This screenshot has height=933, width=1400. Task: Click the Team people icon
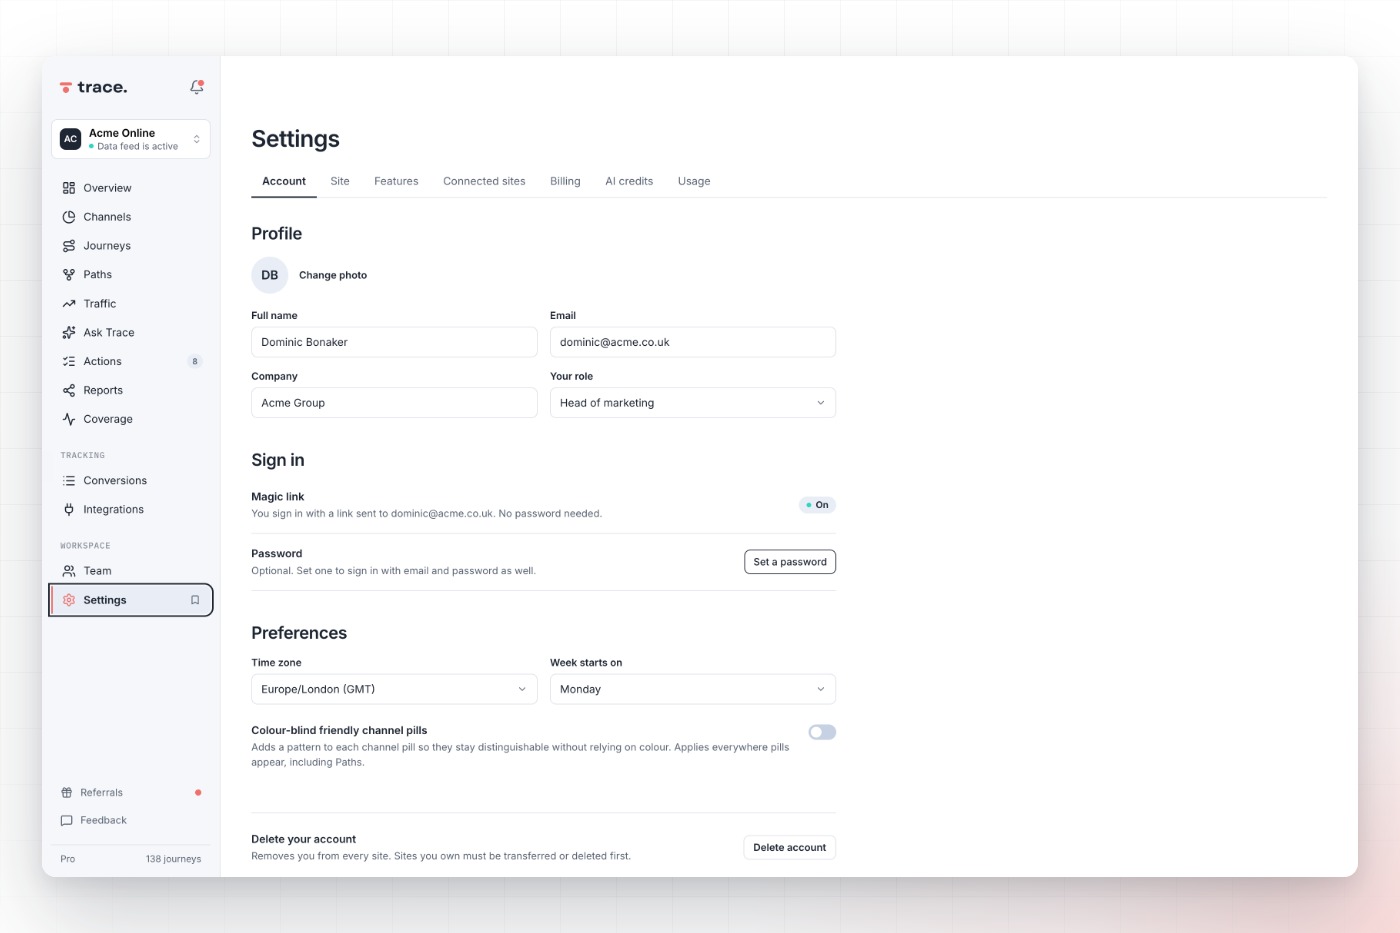69,571
